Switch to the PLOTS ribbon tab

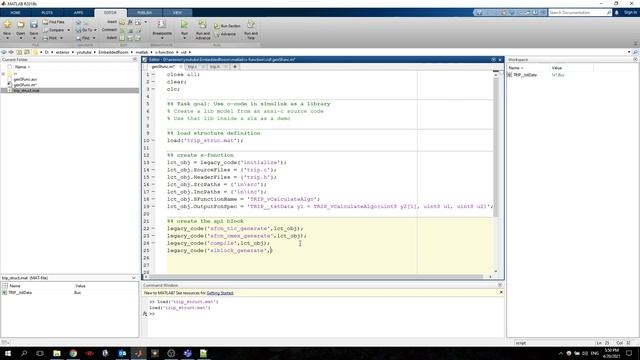47,13
